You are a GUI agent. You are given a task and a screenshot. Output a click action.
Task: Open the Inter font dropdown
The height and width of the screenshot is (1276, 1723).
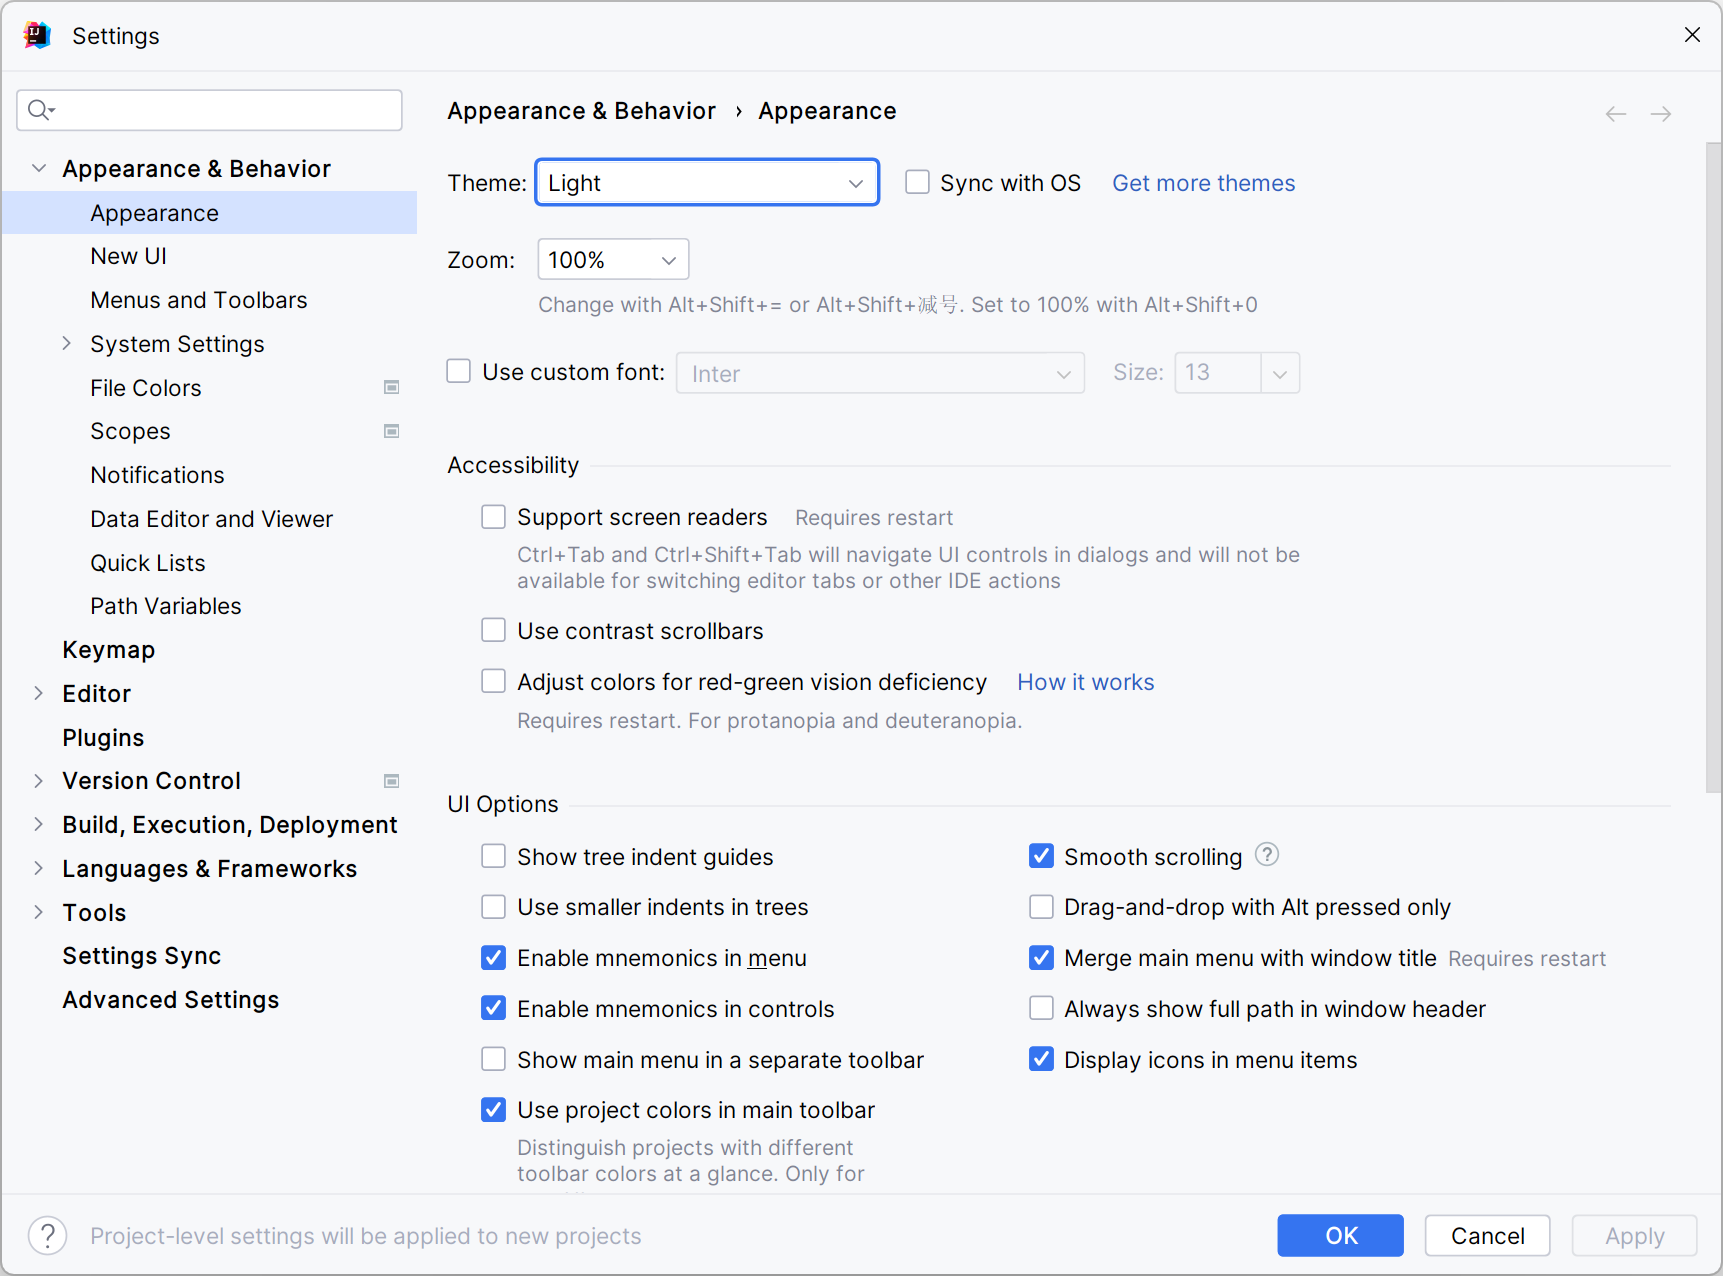(880, 373)
